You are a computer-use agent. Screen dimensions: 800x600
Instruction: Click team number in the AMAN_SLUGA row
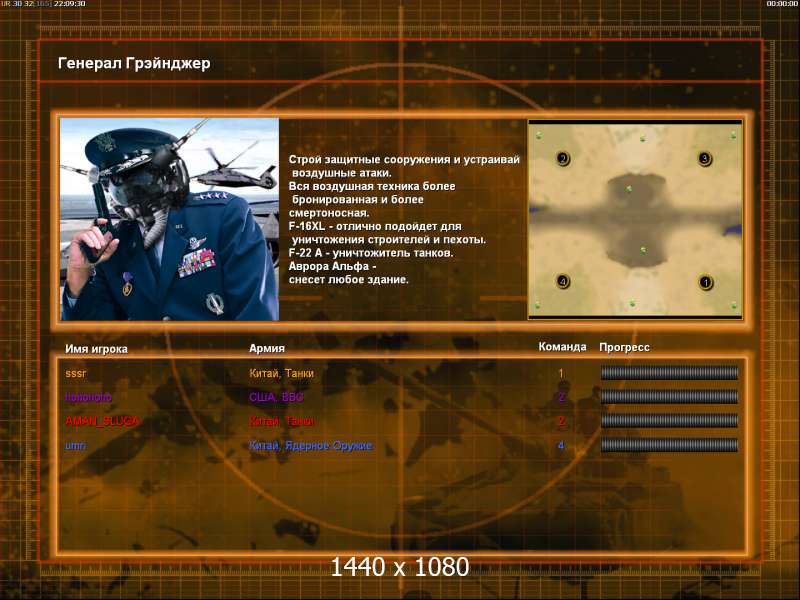point(561,421)
